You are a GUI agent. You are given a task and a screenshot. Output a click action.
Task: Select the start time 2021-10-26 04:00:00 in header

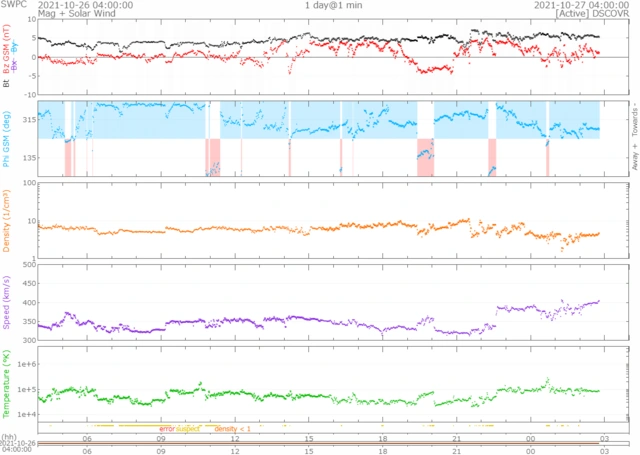(x=85, y=5)
